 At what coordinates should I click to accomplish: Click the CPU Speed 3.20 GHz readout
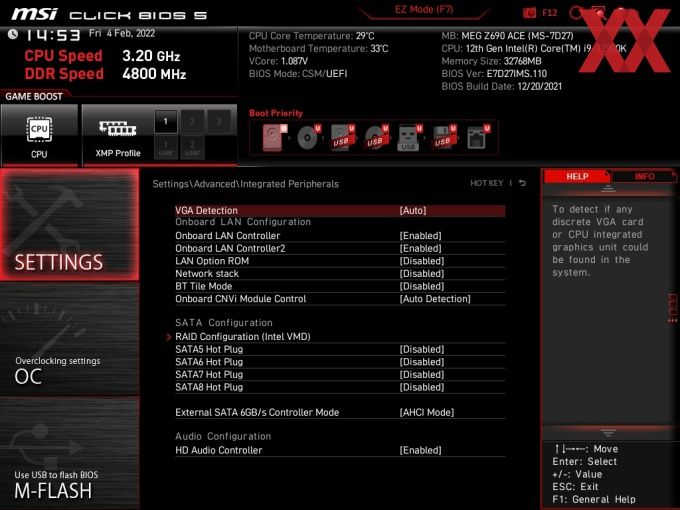pyautogui.click(x=102, y=56)
